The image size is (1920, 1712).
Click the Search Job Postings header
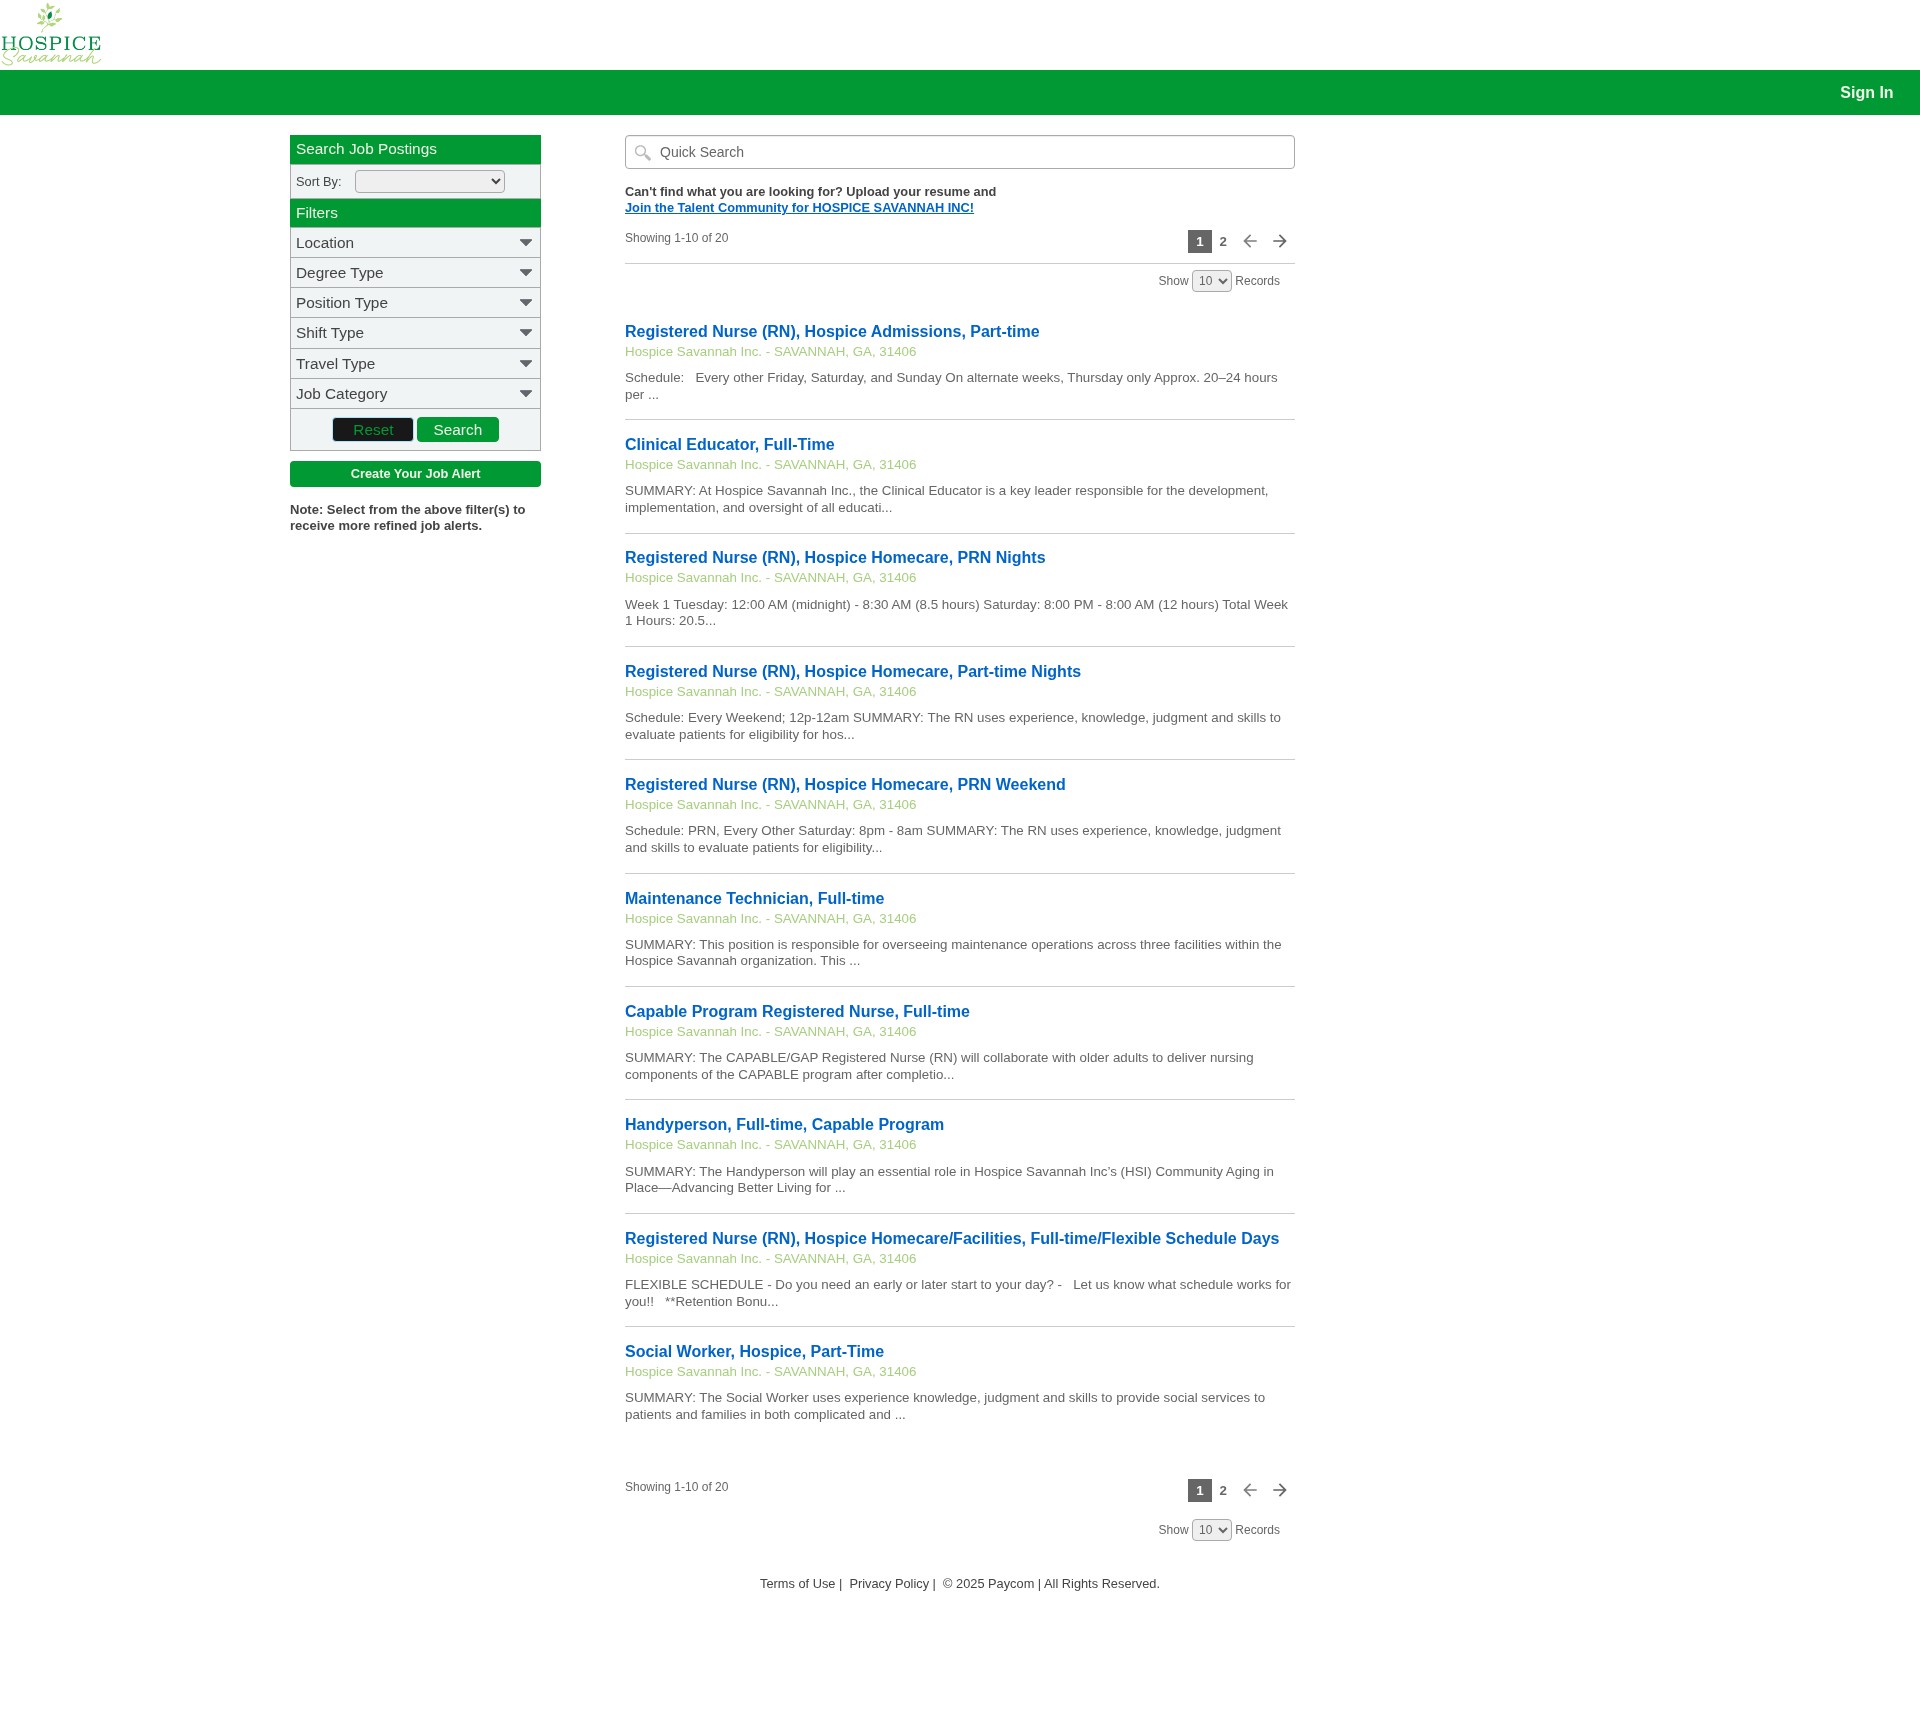(x=415, y=149)
